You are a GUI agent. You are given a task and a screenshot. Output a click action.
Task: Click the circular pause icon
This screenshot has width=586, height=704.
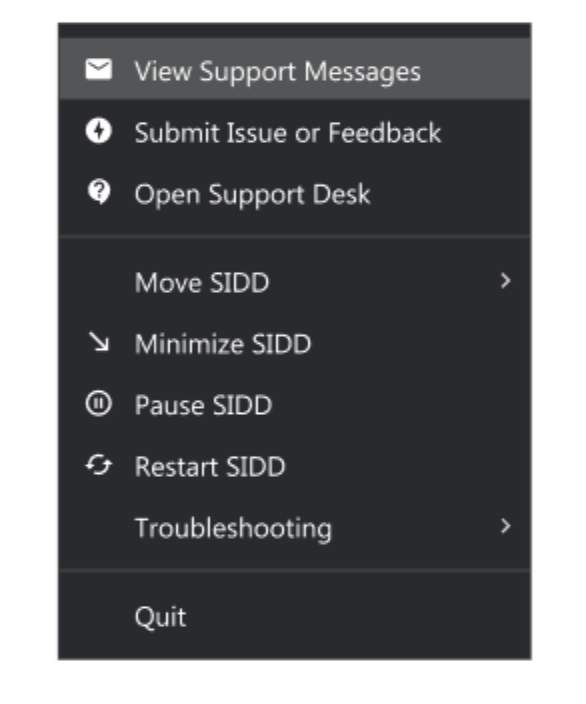tap(98, 403)
